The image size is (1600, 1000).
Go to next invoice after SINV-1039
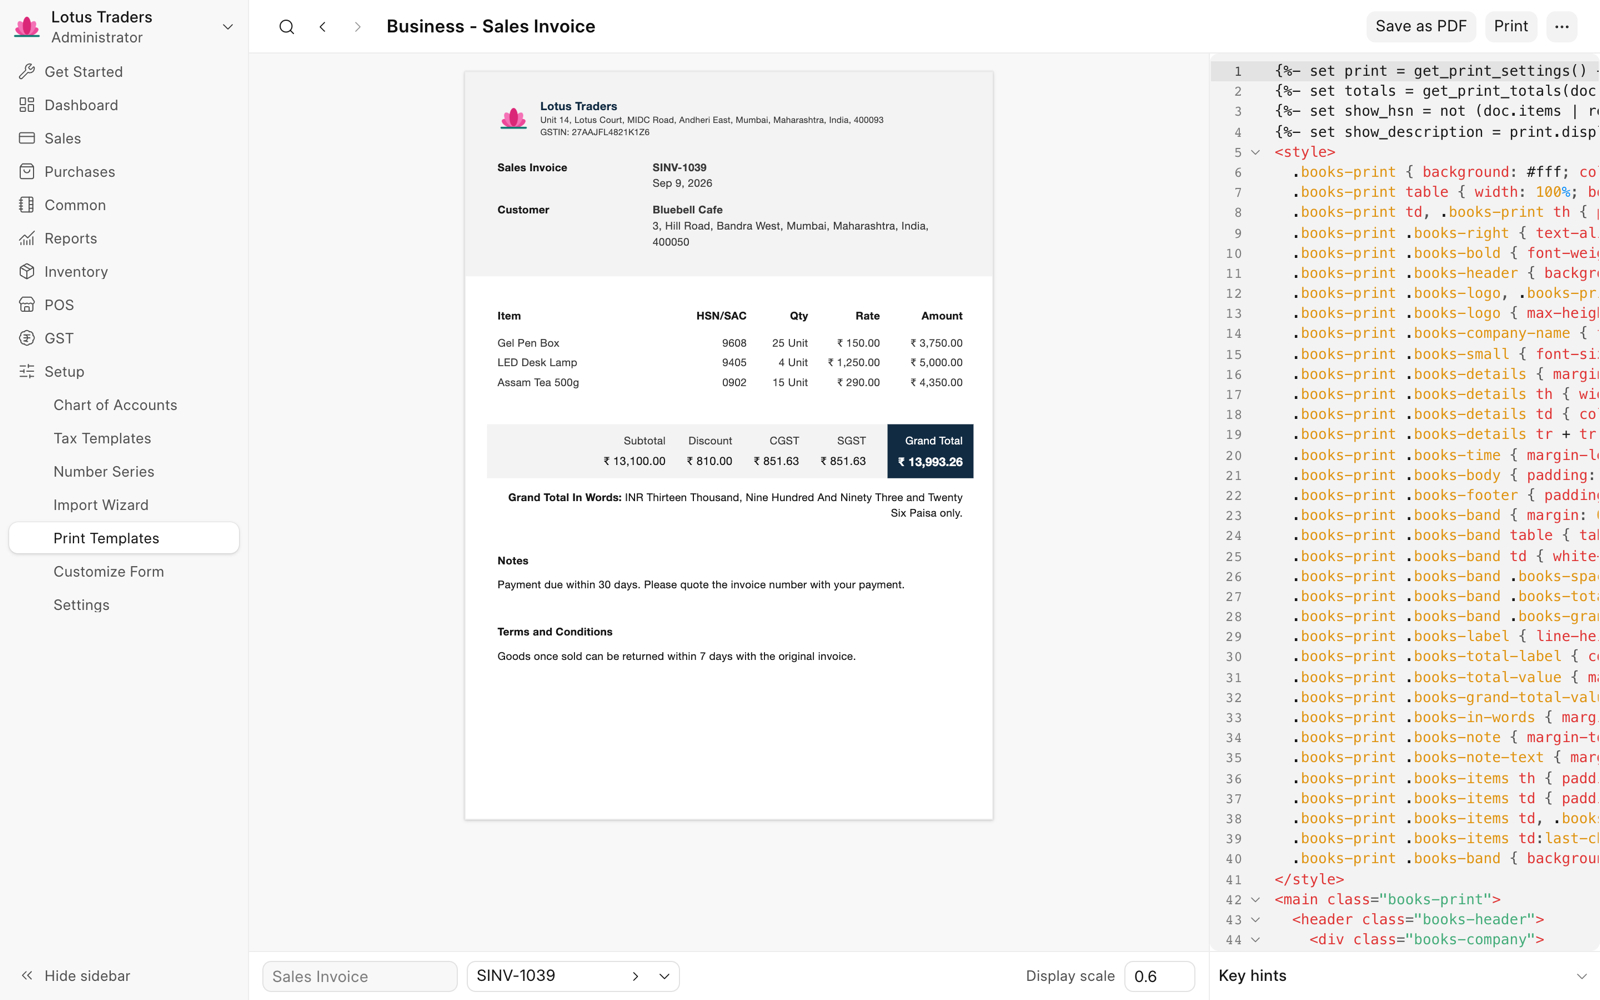[x=635, y=977]
